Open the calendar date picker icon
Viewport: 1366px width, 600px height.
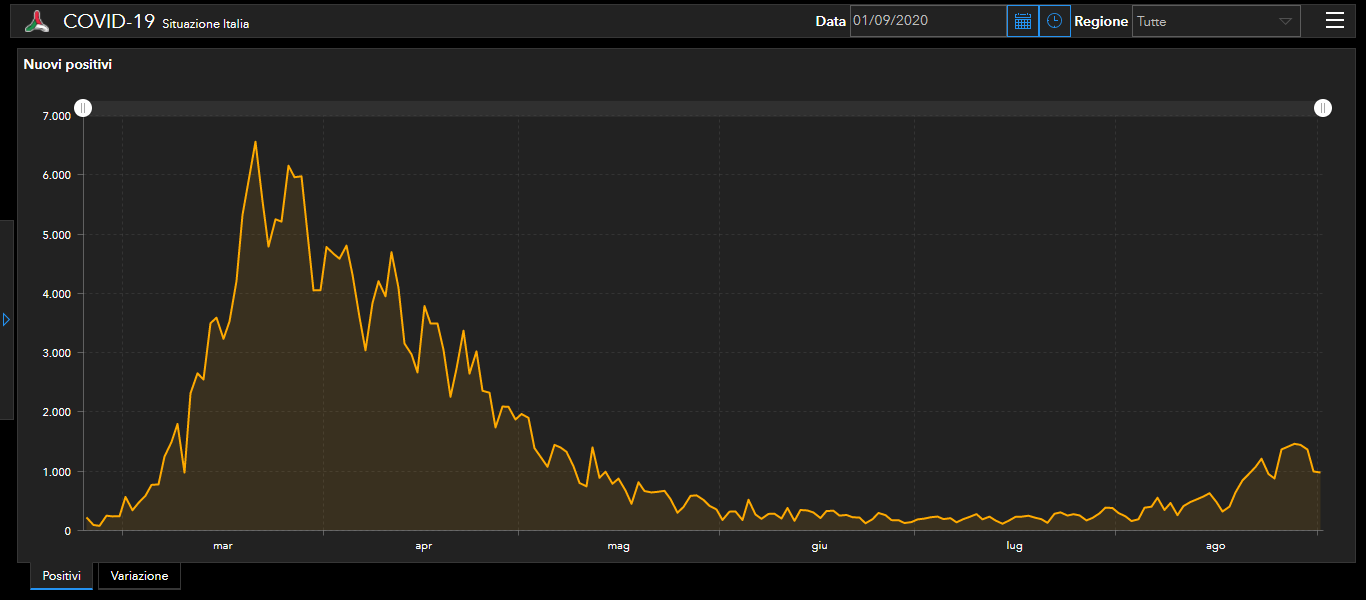tap(1022, 21)
